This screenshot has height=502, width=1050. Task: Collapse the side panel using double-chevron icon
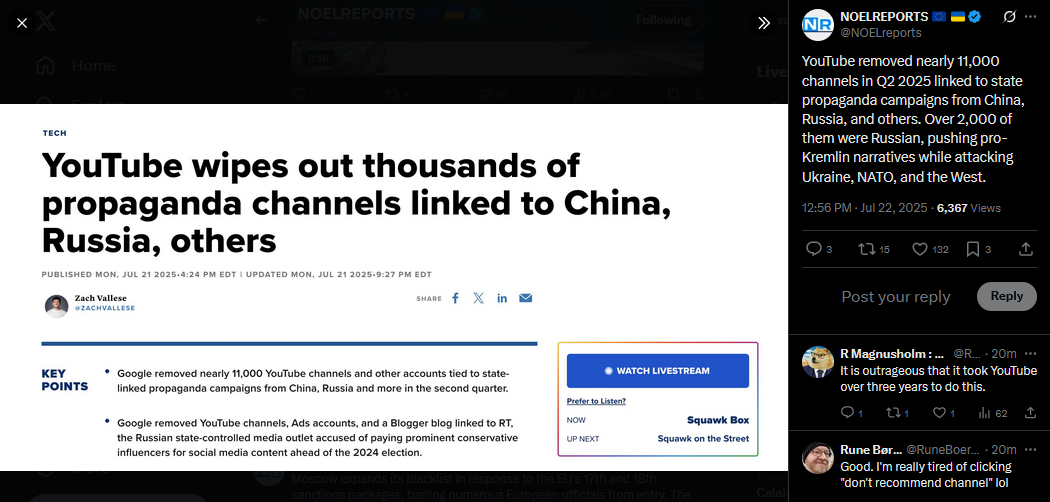click(x=764, y=23)
